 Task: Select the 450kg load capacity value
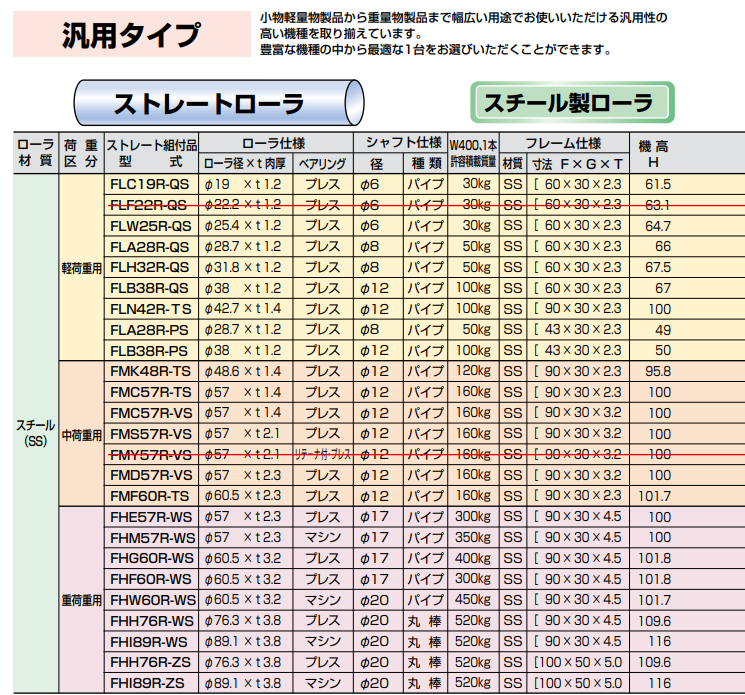(472, 600)
